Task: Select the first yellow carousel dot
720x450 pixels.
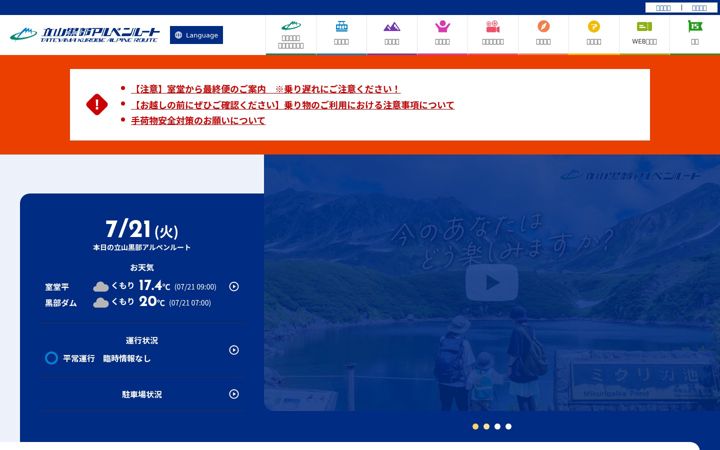Action: point(475,427)
